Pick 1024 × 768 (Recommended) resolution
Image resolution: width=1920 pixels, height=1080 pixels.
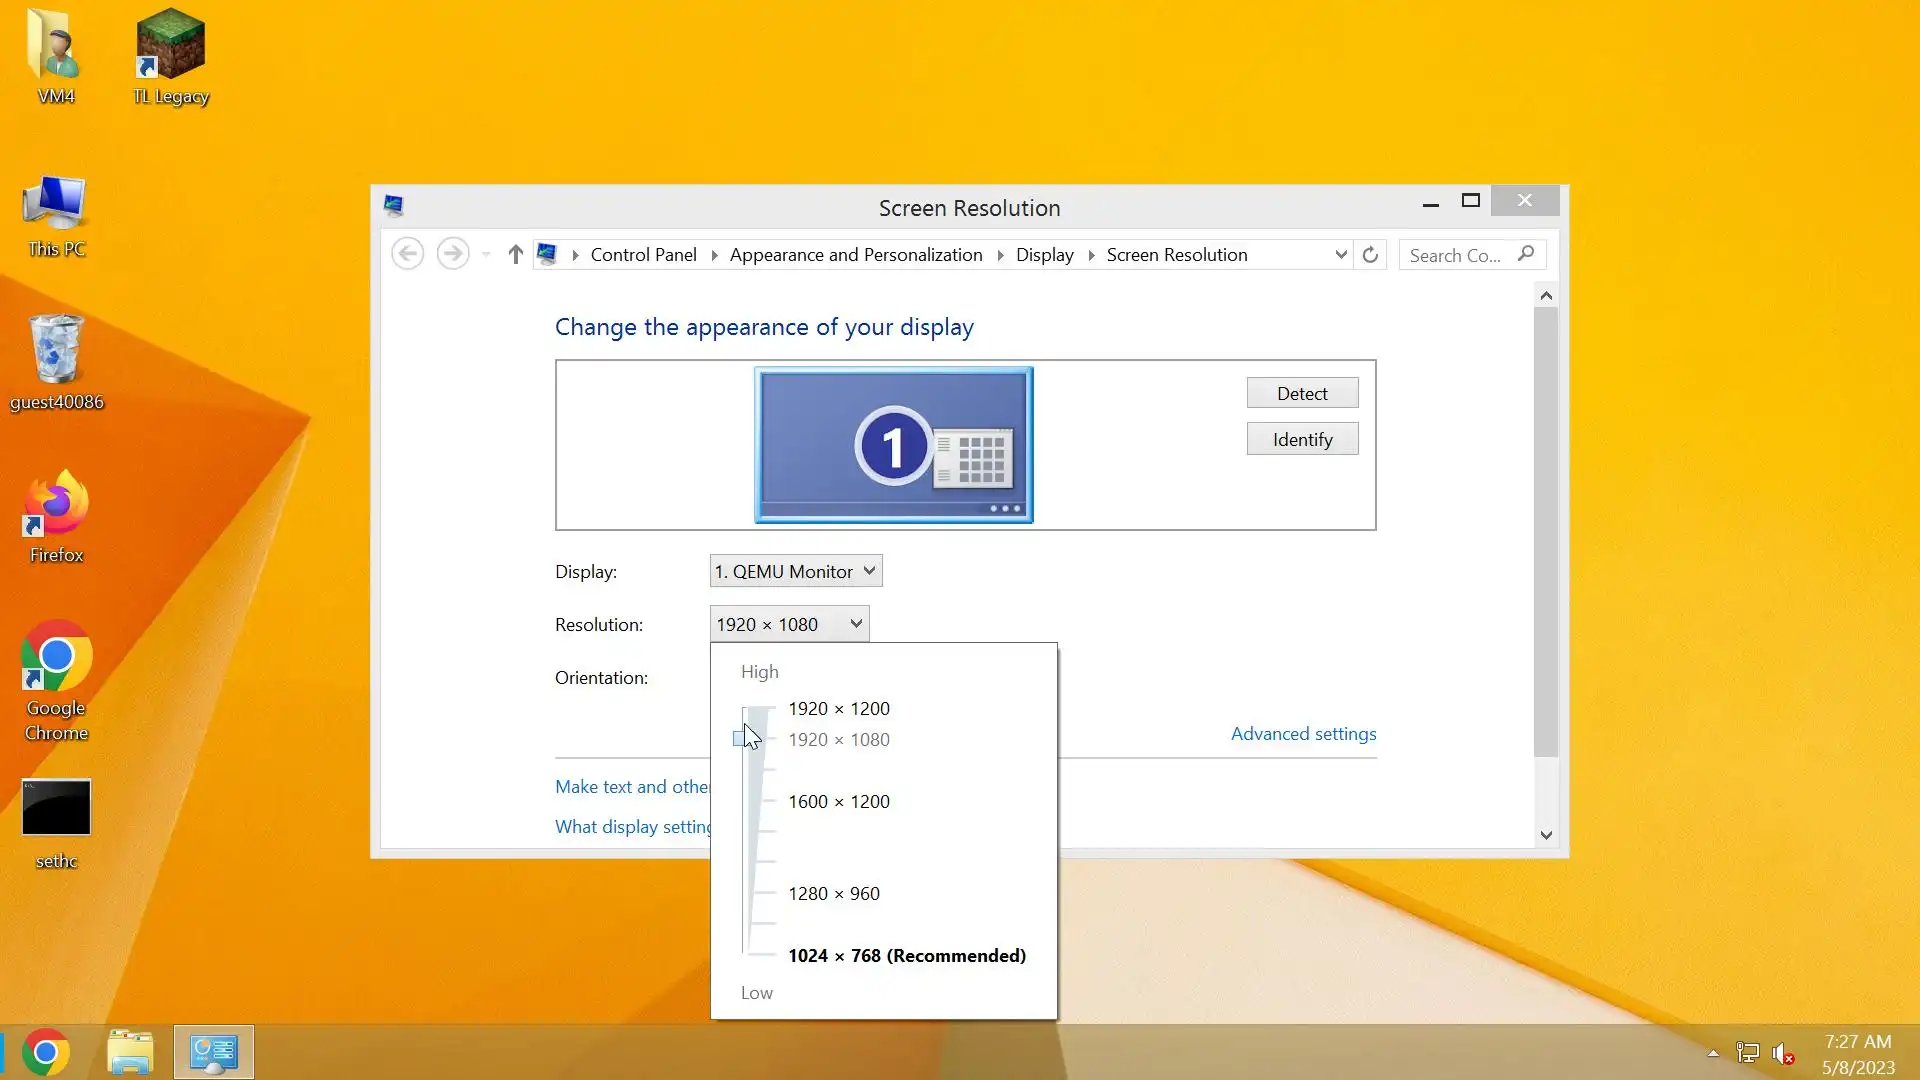(906, 955)
